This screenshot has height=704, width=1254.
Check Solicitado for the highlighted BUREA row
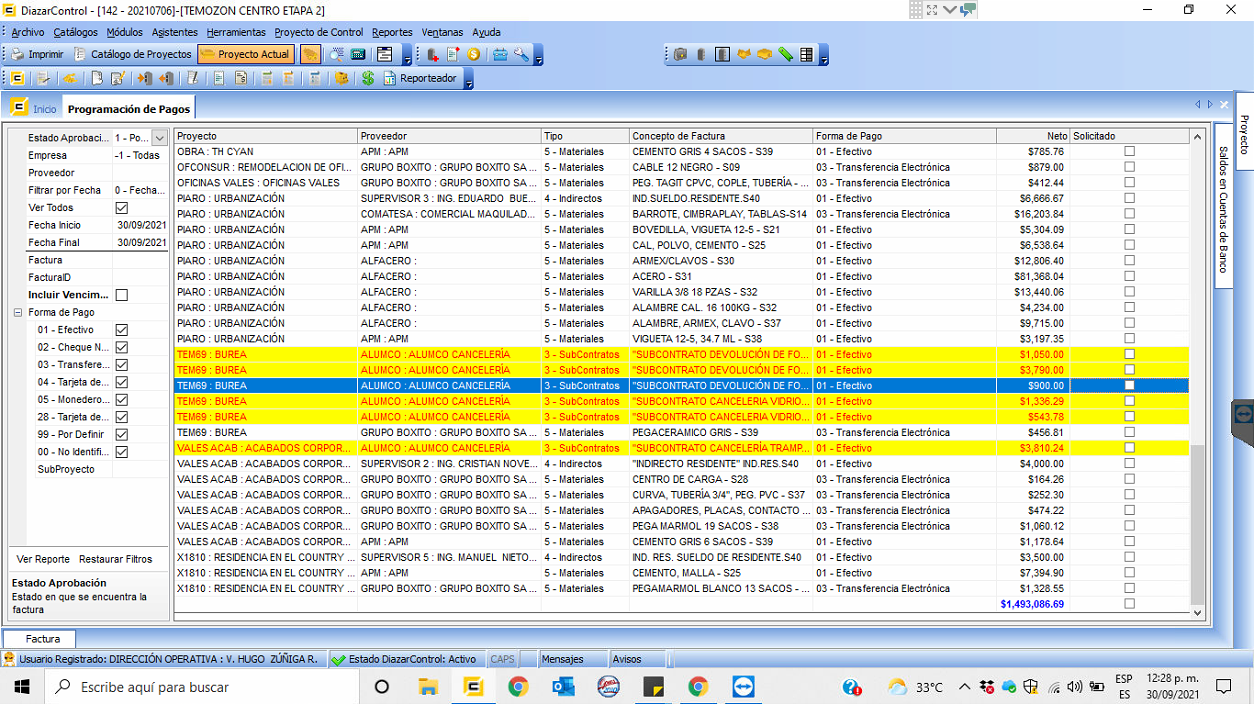[x=1130, y=385]
